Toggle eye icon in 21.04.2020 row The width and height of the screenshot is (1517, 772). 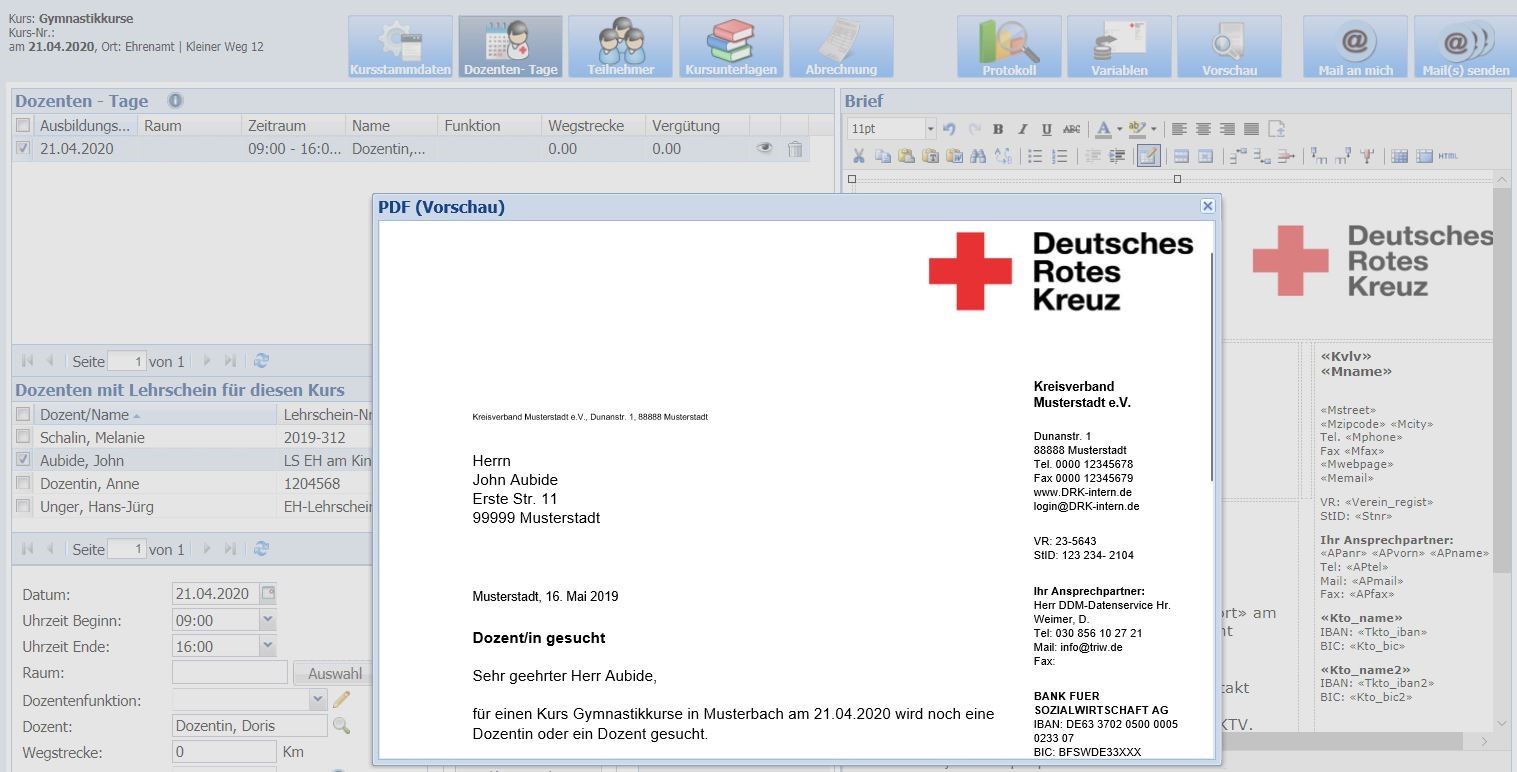pyautogui.click(x=764, y=148)
